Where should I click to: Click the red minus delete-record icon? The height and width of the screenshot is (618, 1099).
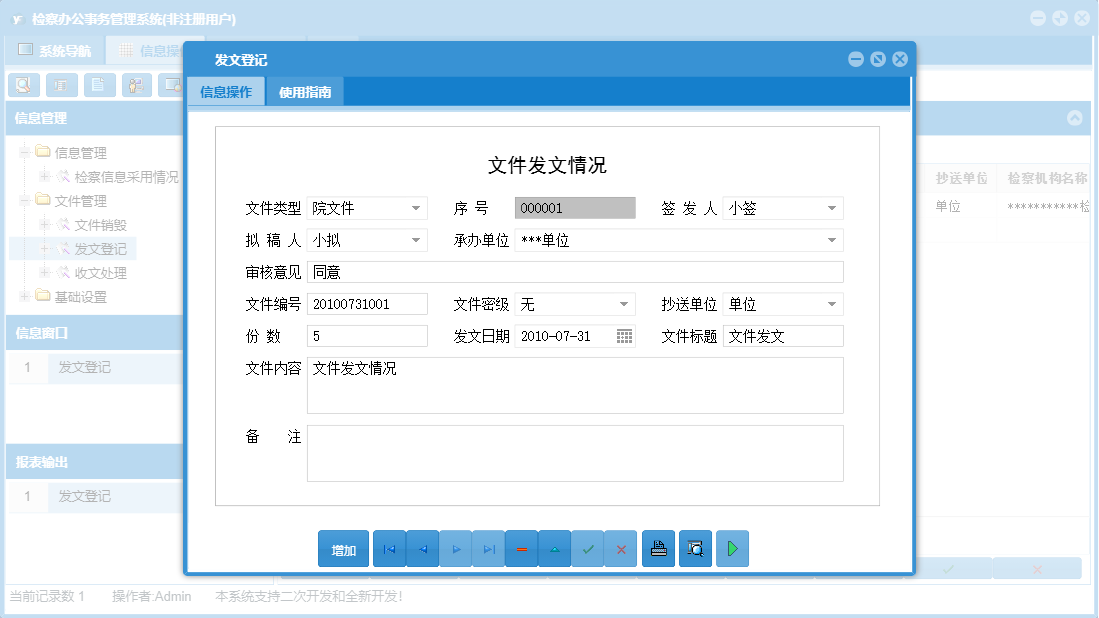[521, 548]
